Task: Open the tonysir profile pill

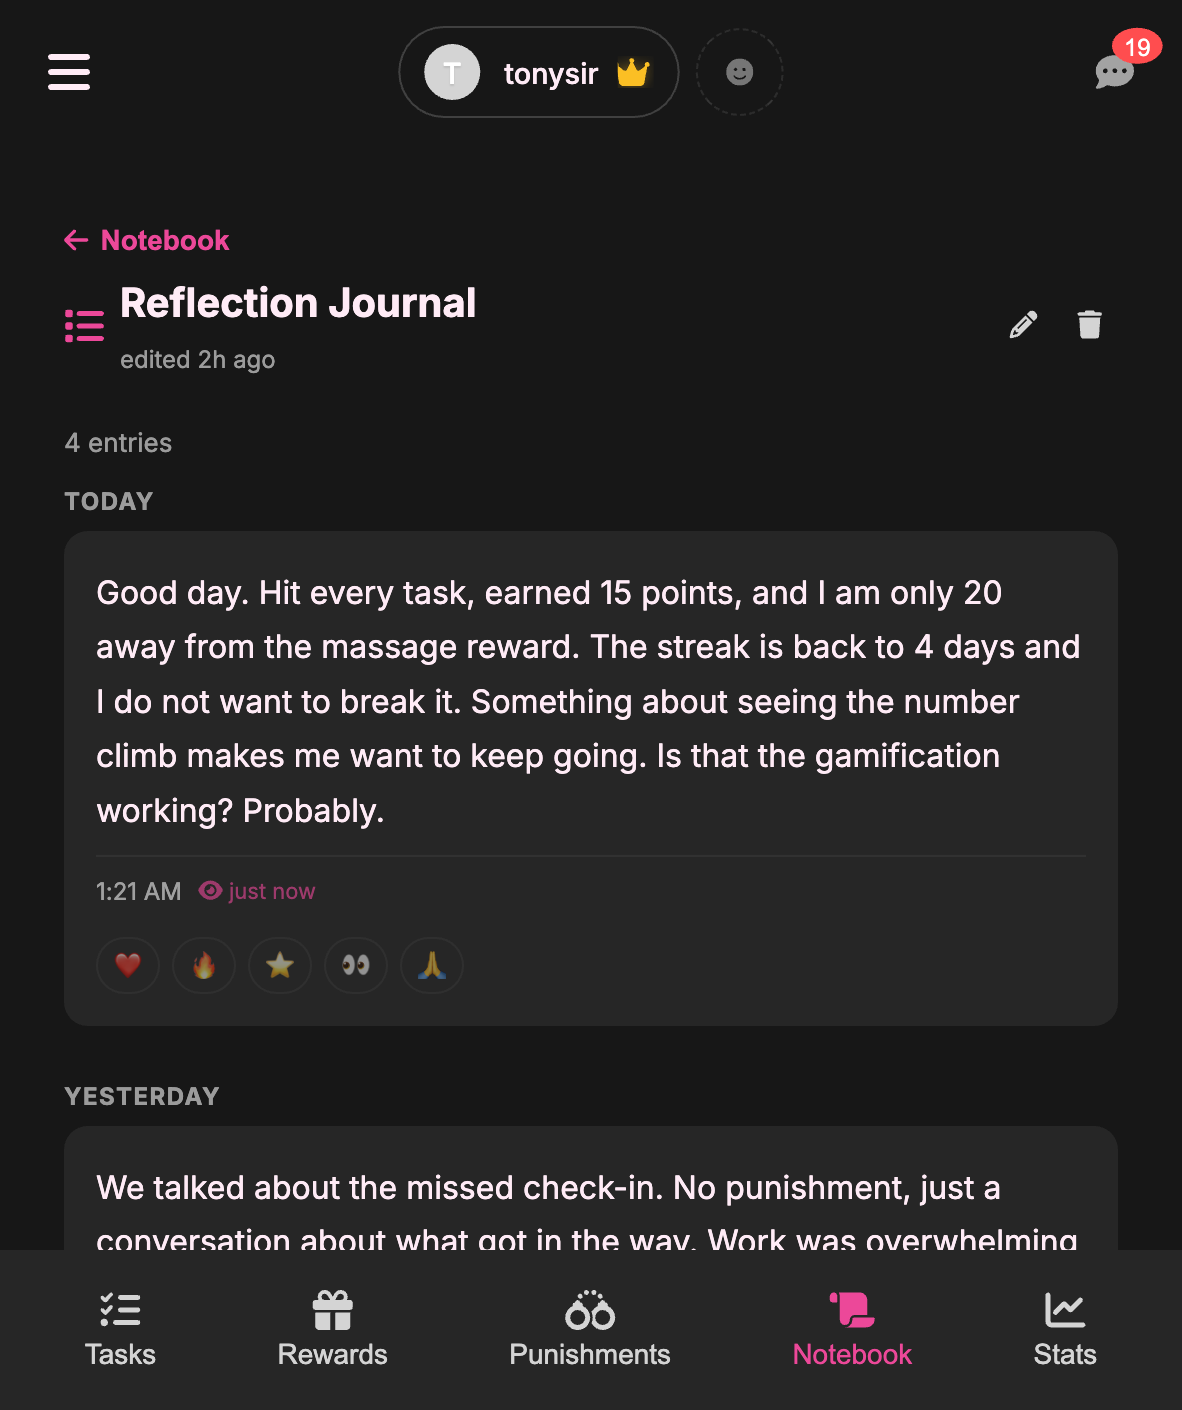Action: (x=538, y=72)
